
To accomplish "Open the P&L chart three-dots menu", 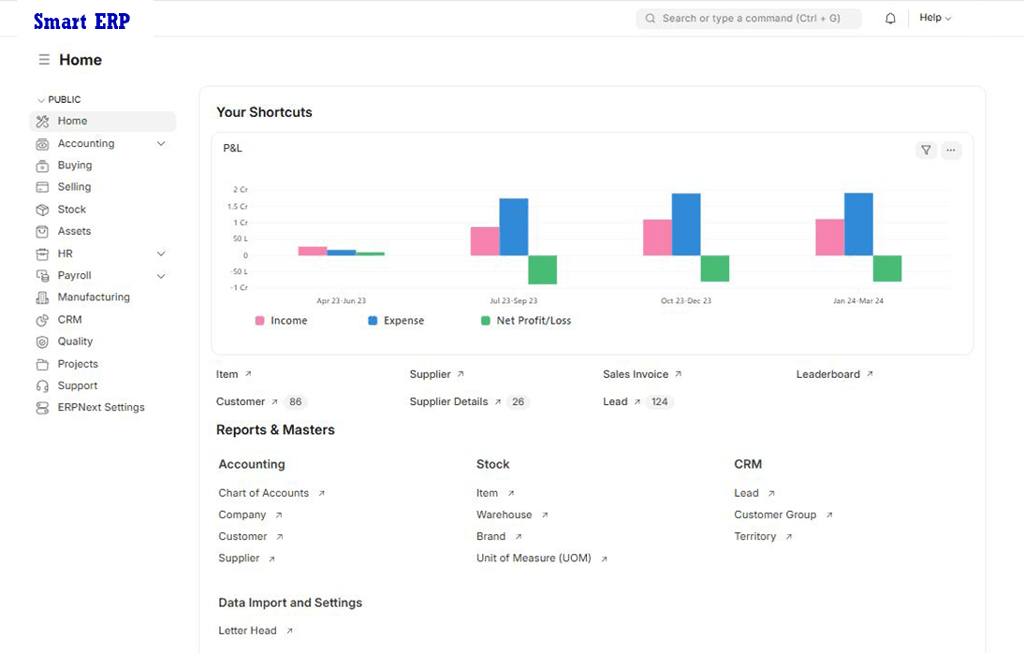I will (x=951, y=150).
